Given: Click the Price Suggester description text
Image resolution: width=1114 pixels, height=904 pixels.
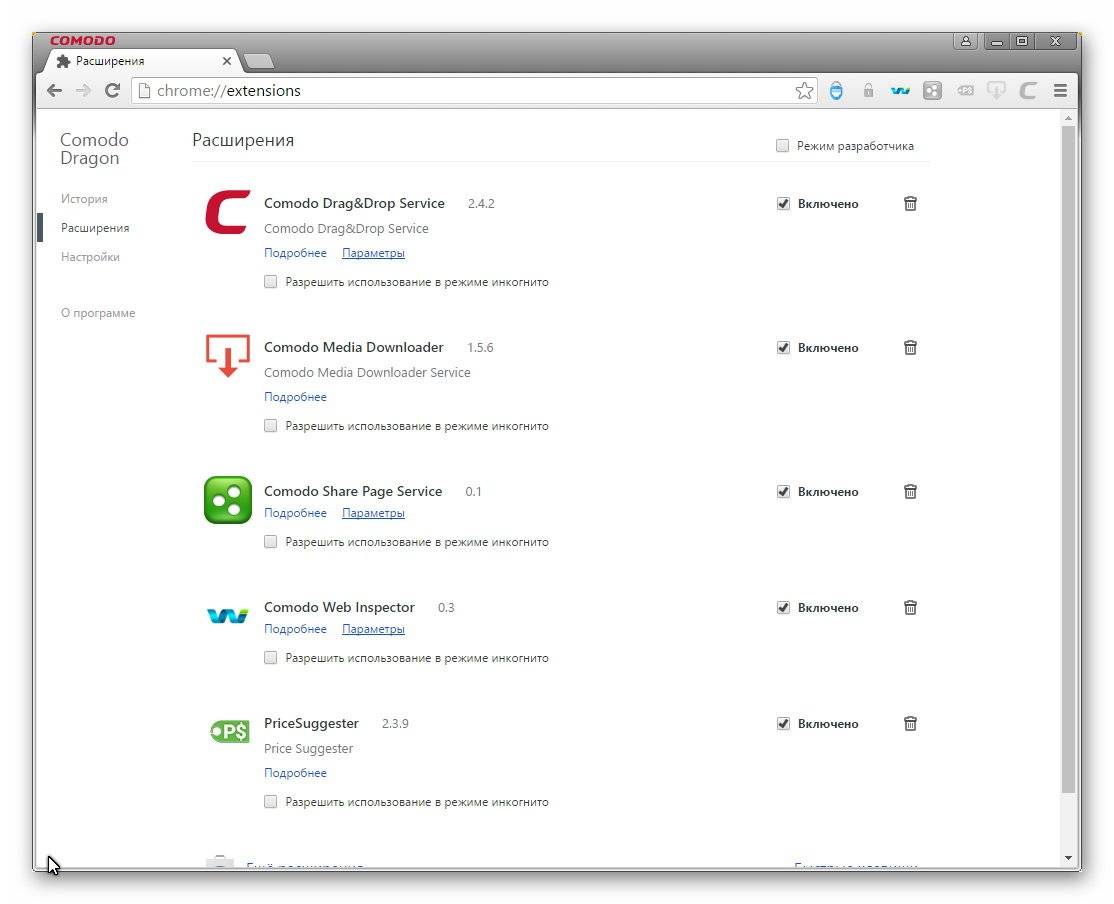Looking at the screenshot, I should click(308, 748).
